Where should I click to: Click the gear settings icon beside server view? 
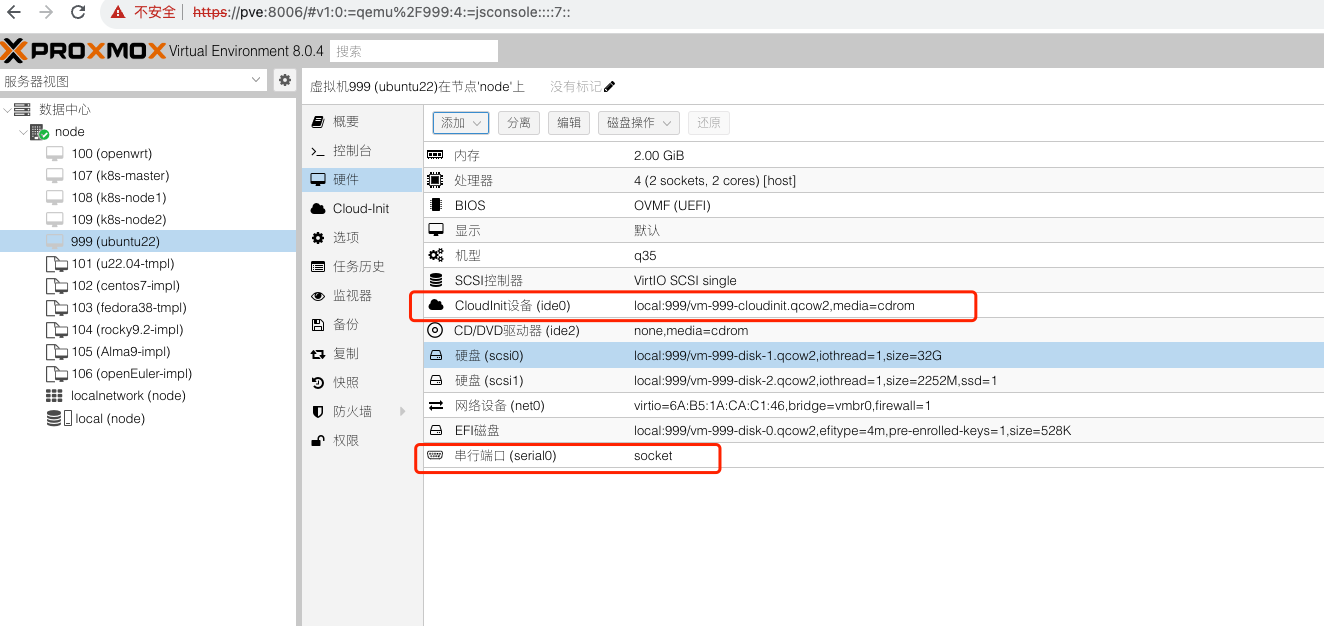[x=285, y=80]
